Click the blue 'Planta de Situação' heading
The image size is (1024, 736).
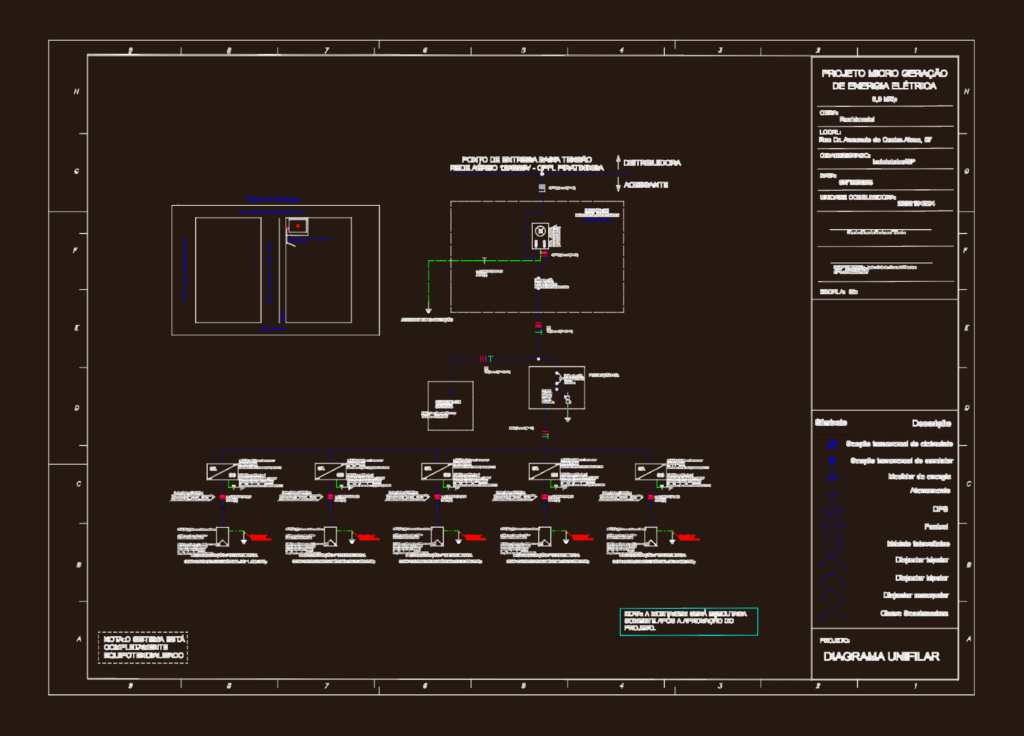(272, 199)
